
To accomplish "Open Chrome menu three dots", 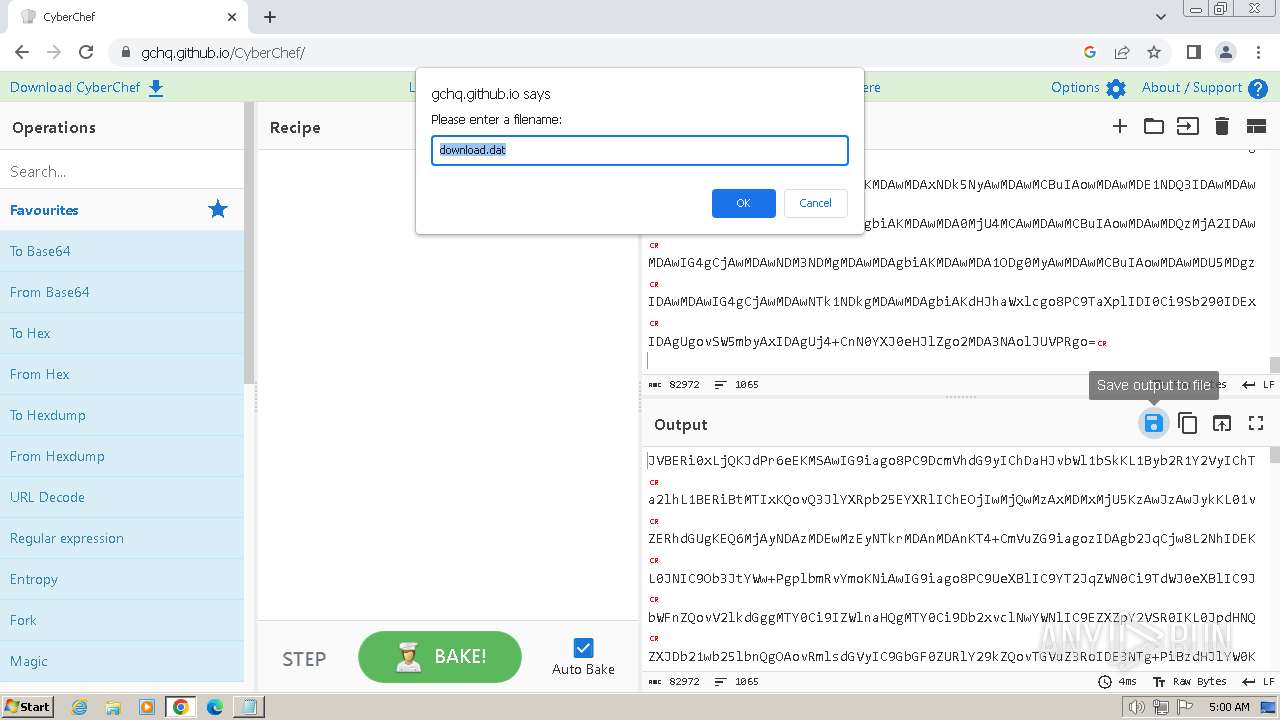I will click(1257, 52).
